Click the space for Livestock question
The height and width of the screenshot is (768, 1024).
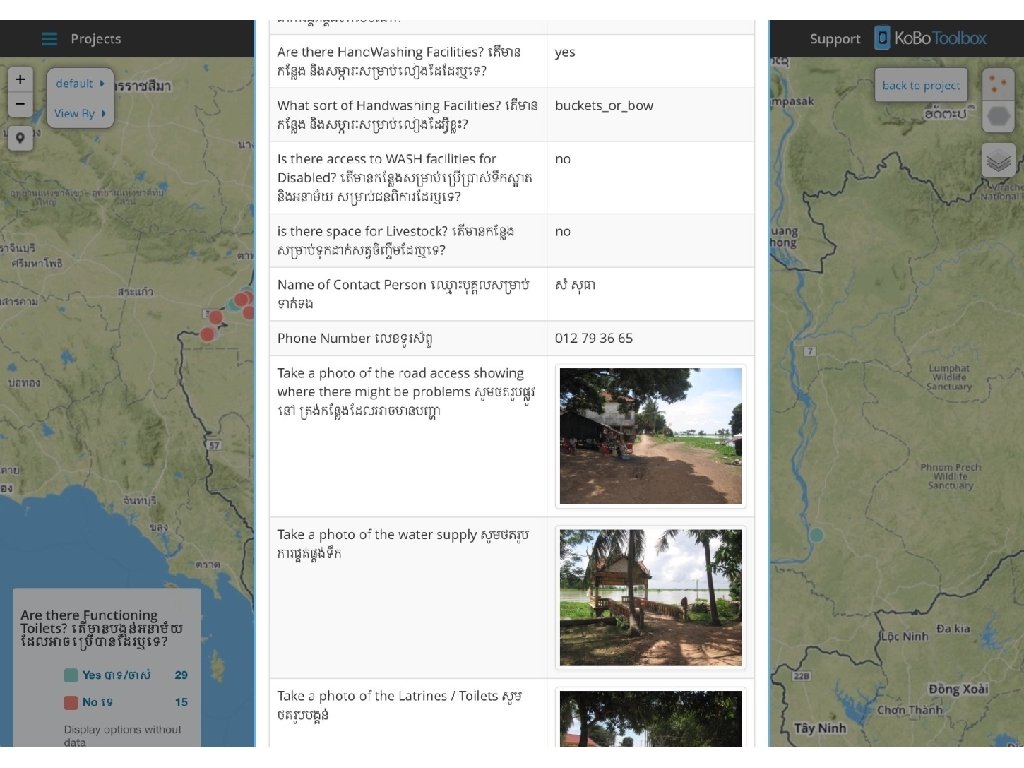395,240
